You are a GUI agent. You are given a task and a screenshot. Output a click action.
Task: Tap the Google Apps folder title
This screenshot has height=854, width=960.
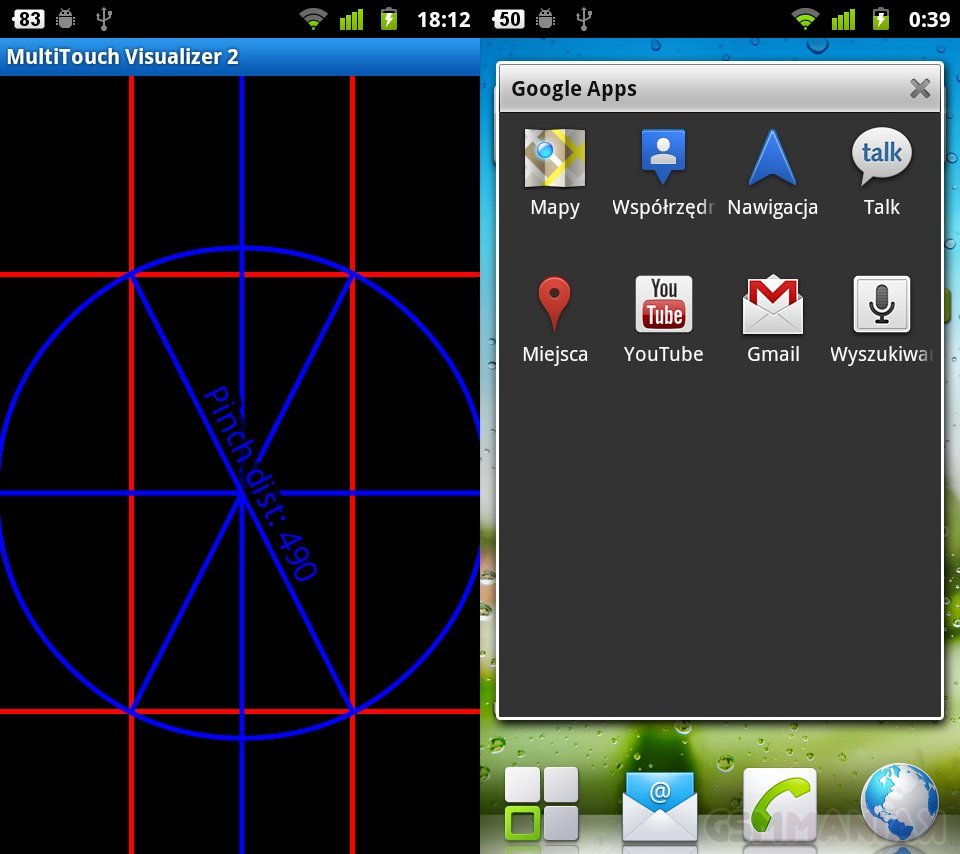click(x=574, y=89)
